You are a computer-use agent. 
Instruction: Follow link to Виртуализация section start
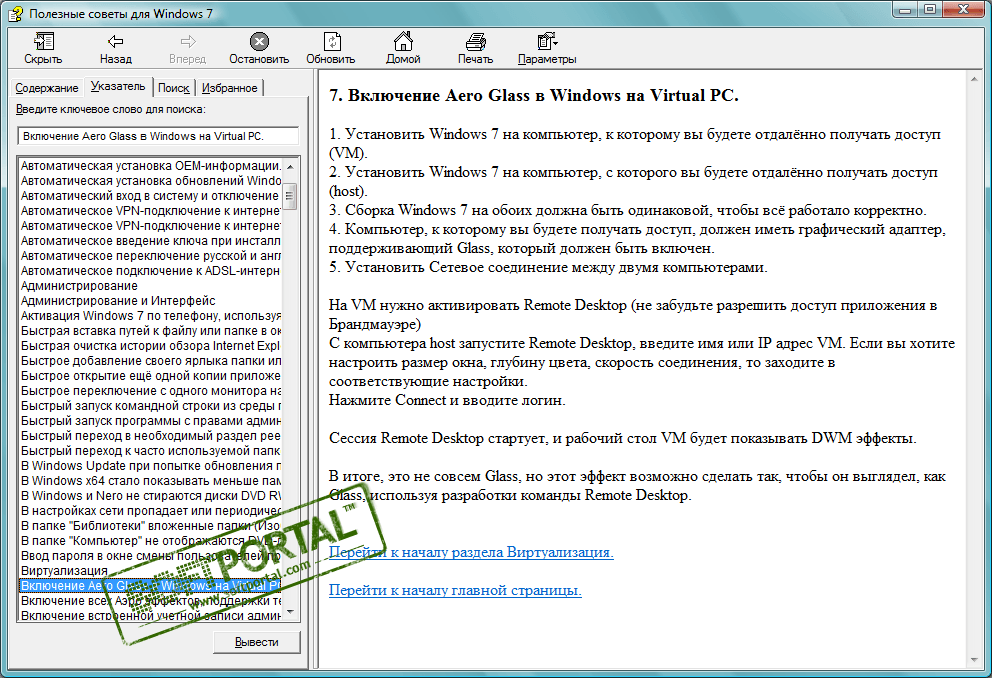point(471,552)
